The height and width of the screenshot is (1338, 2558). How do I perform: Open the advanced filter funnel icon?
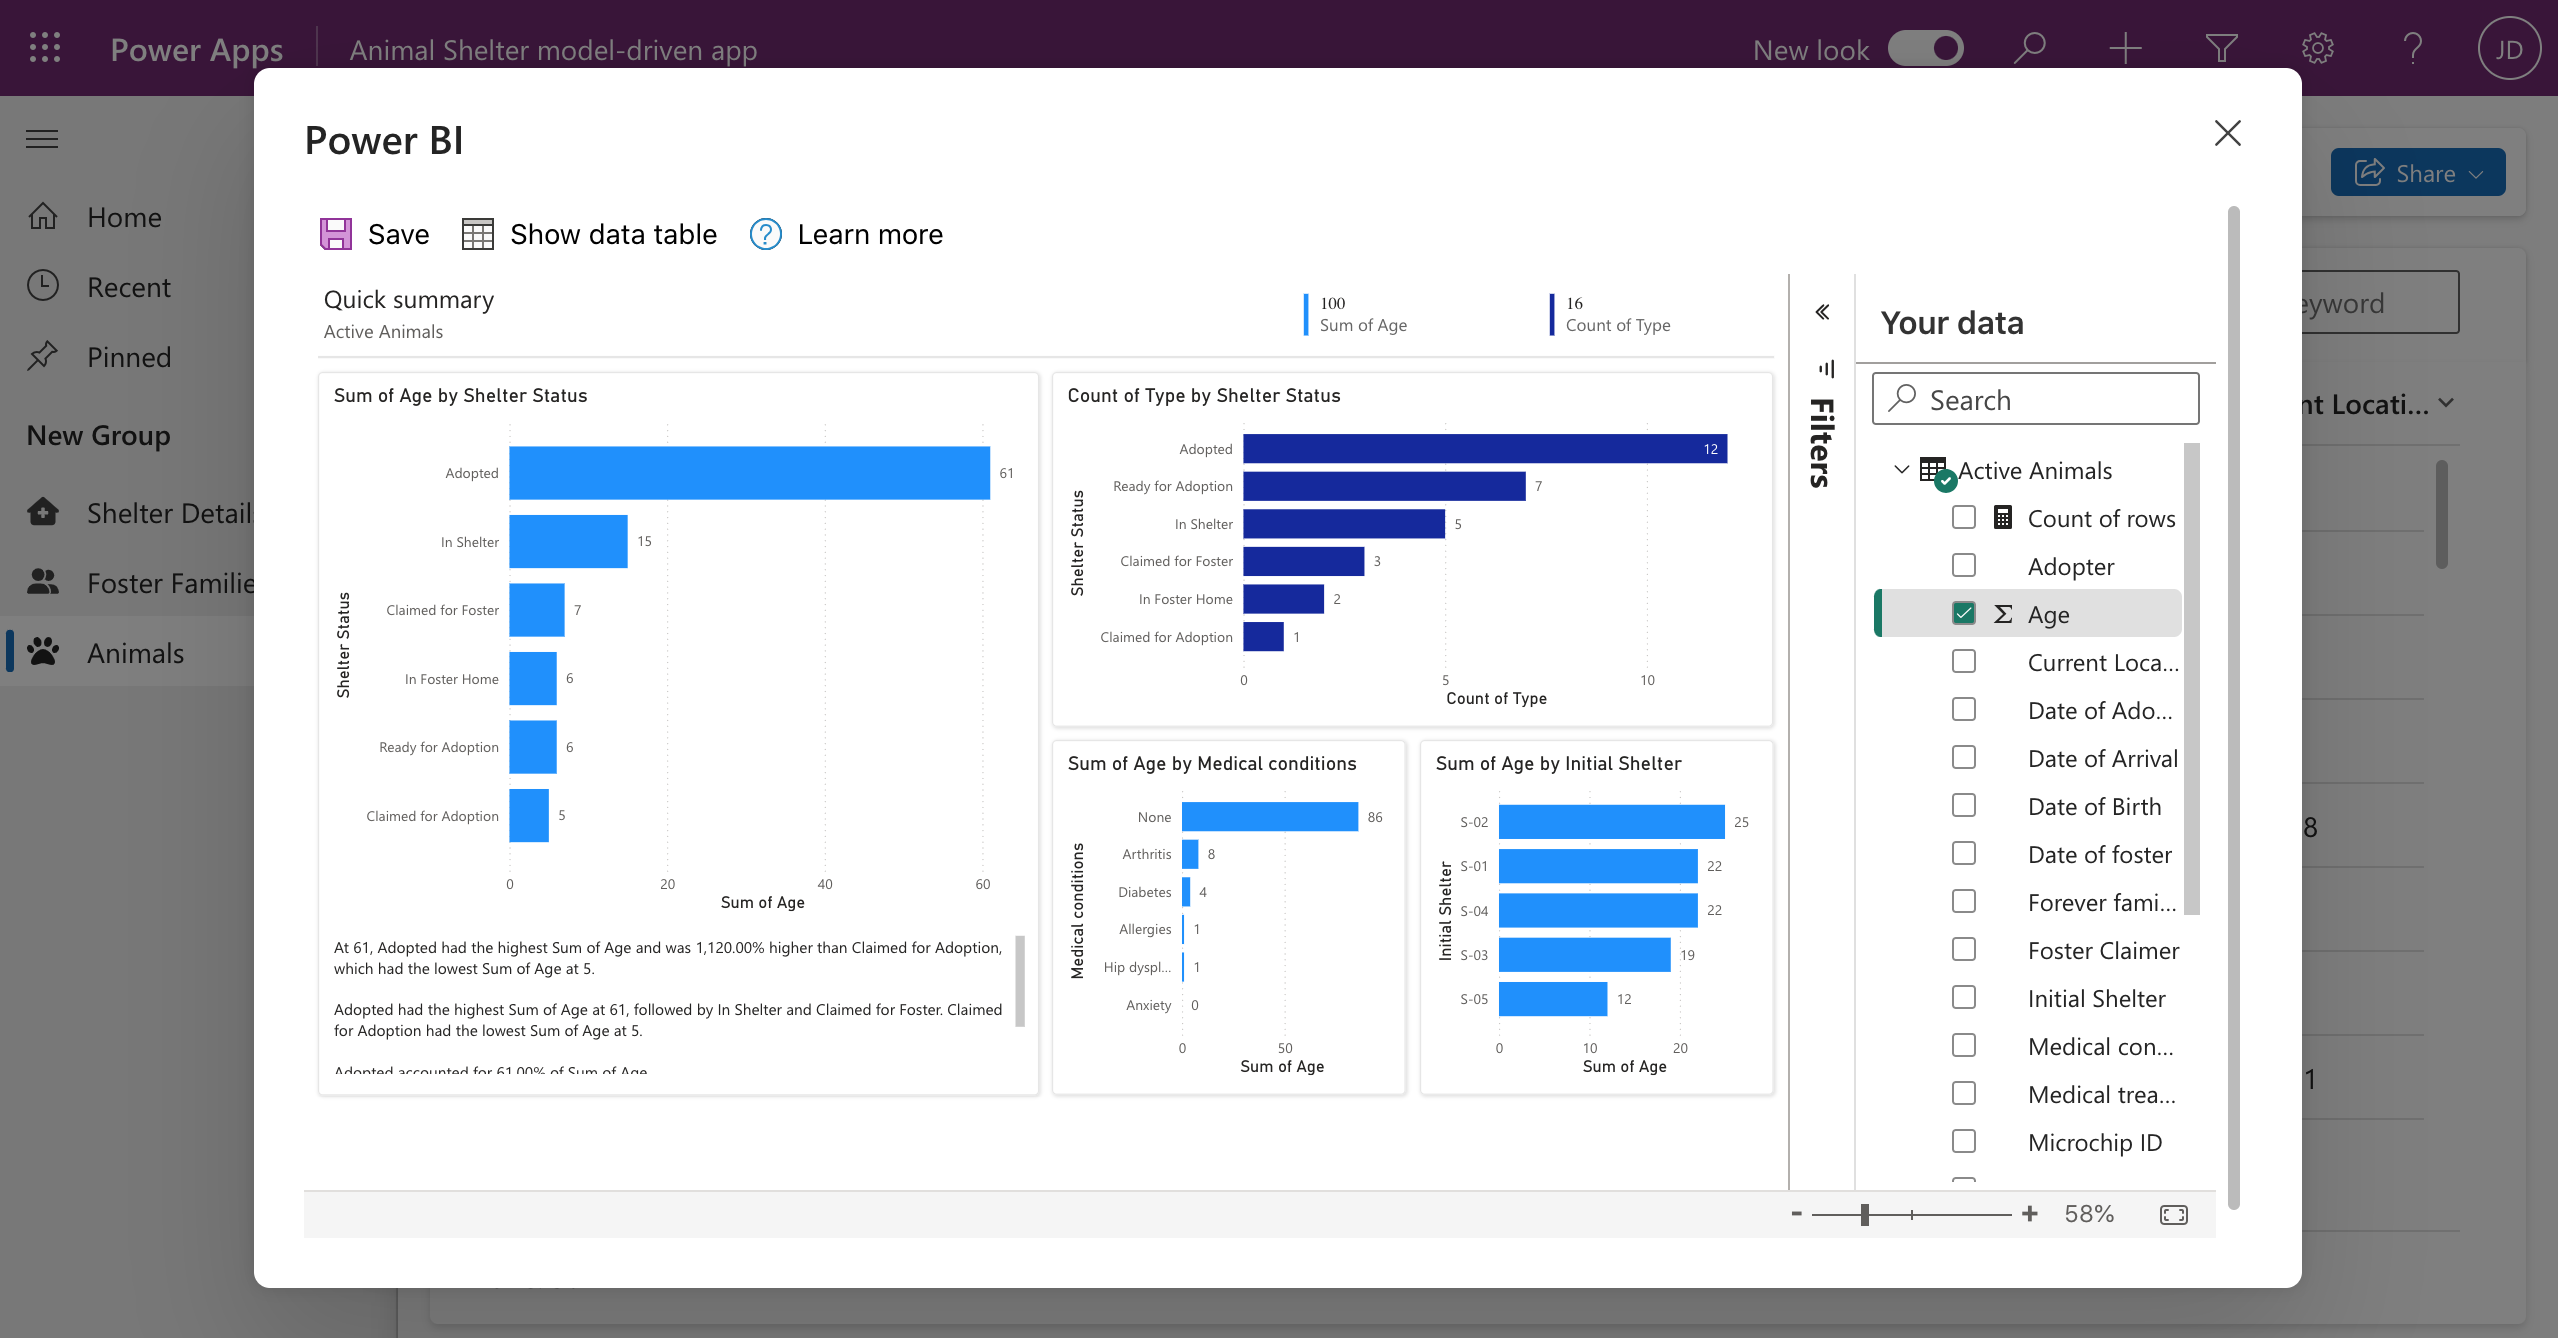(x=2221, y=48)
